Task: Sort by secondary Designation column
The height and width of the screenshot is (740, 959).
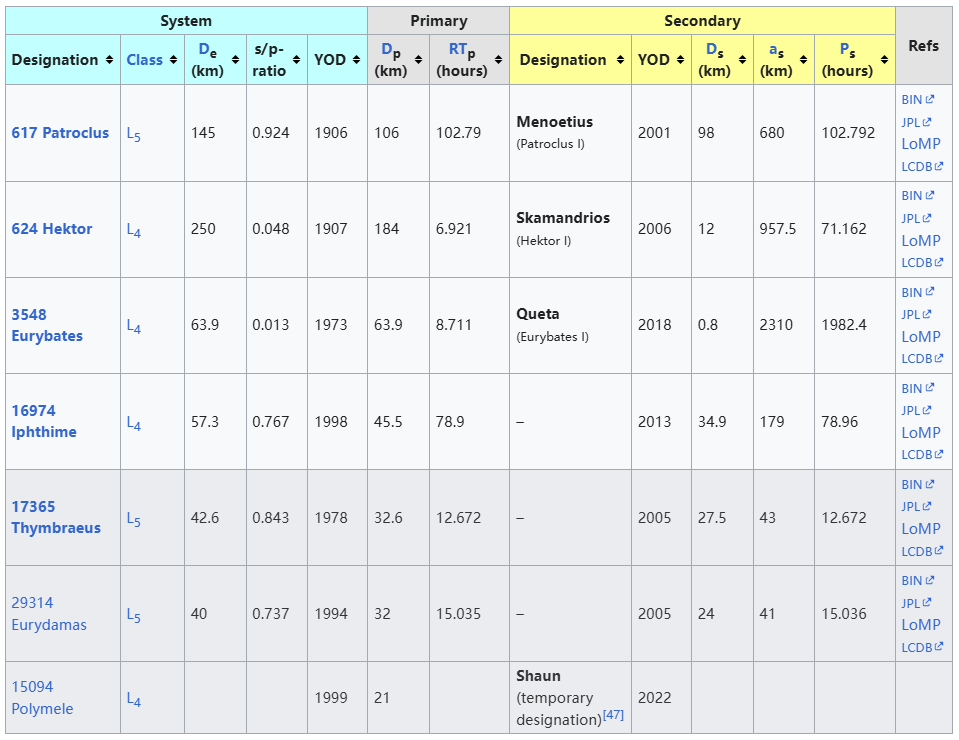Action: click(619, 60)
